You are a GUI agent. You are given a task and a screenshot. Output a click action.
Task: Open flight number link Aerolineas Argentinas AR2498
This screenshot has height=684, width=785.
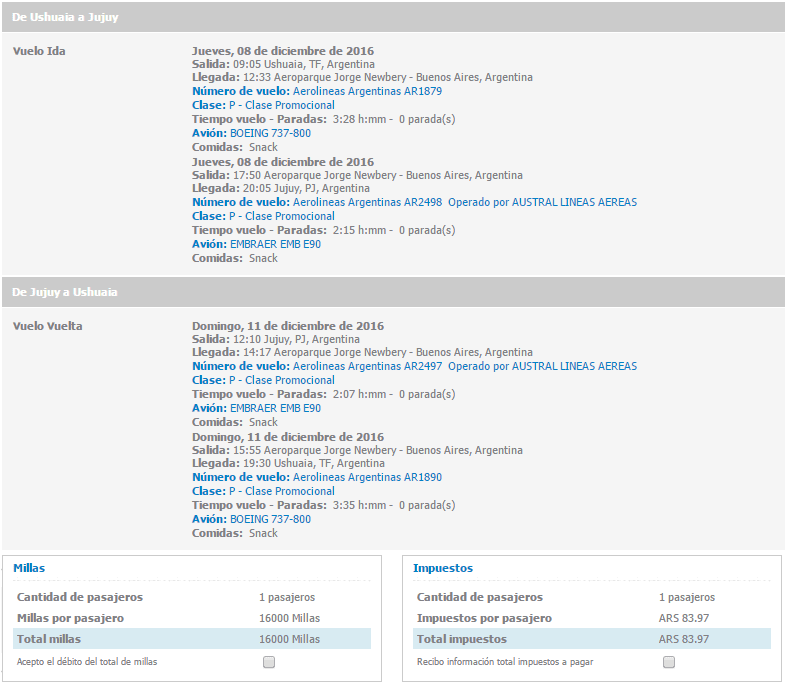tap(367, 202)
